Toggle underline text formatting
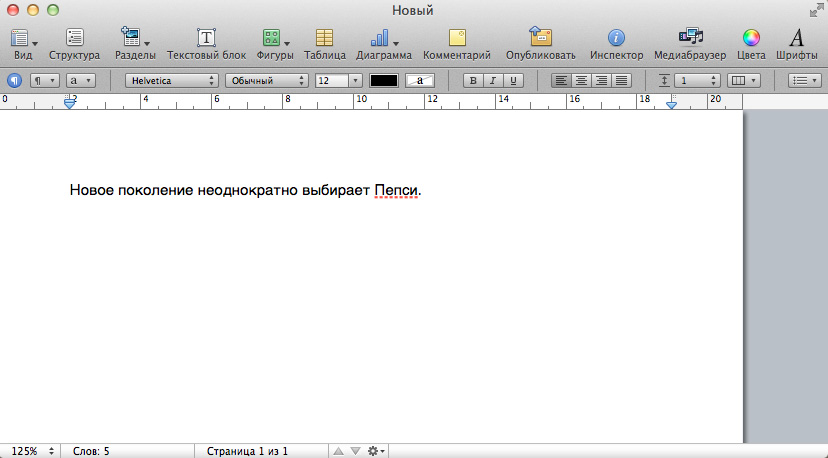Image resolution: width=828 pixels, height=458 pixels. point(513,80)
